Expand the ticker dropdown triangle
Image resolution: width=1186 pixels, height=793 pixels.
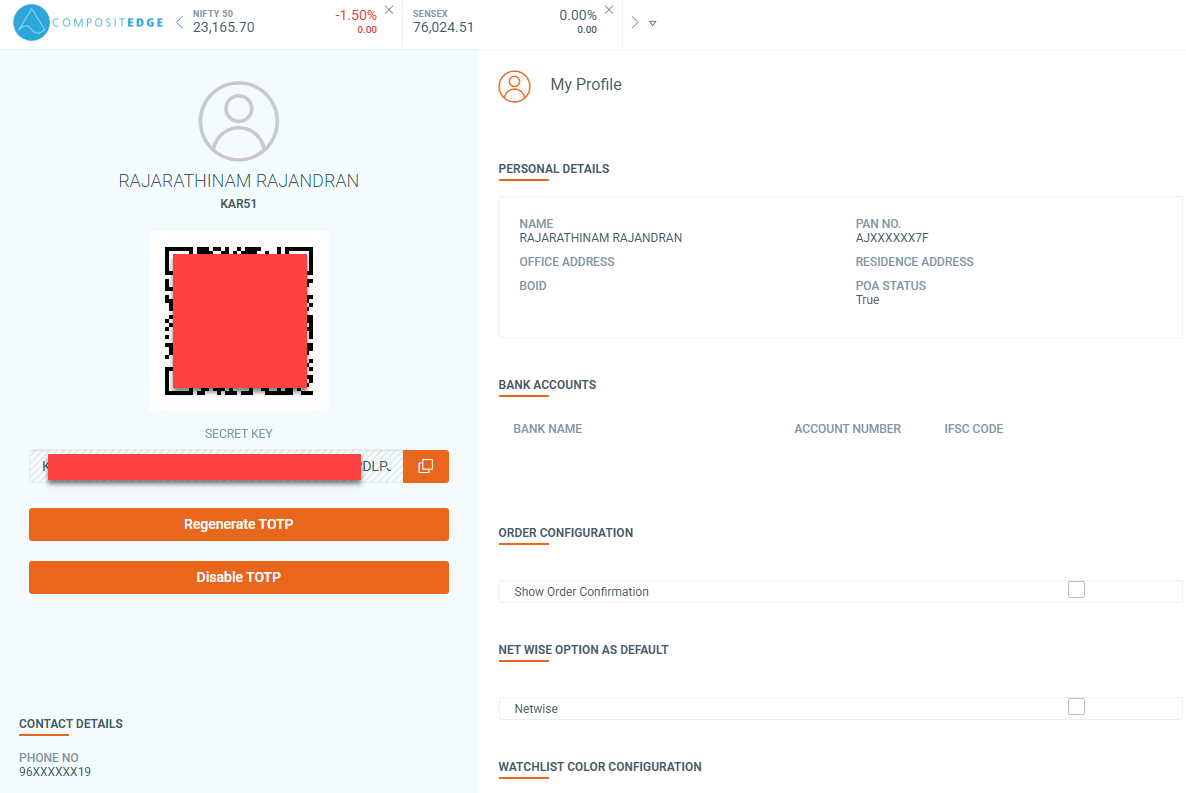click(x=653, y=23)
